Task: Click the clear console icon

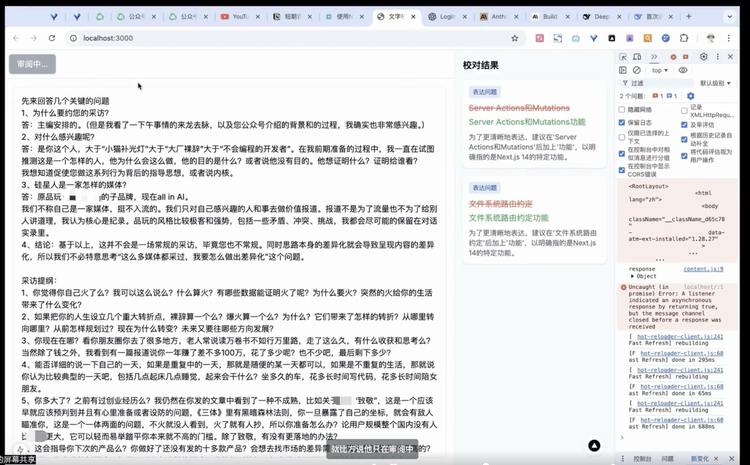Action: 637,70
